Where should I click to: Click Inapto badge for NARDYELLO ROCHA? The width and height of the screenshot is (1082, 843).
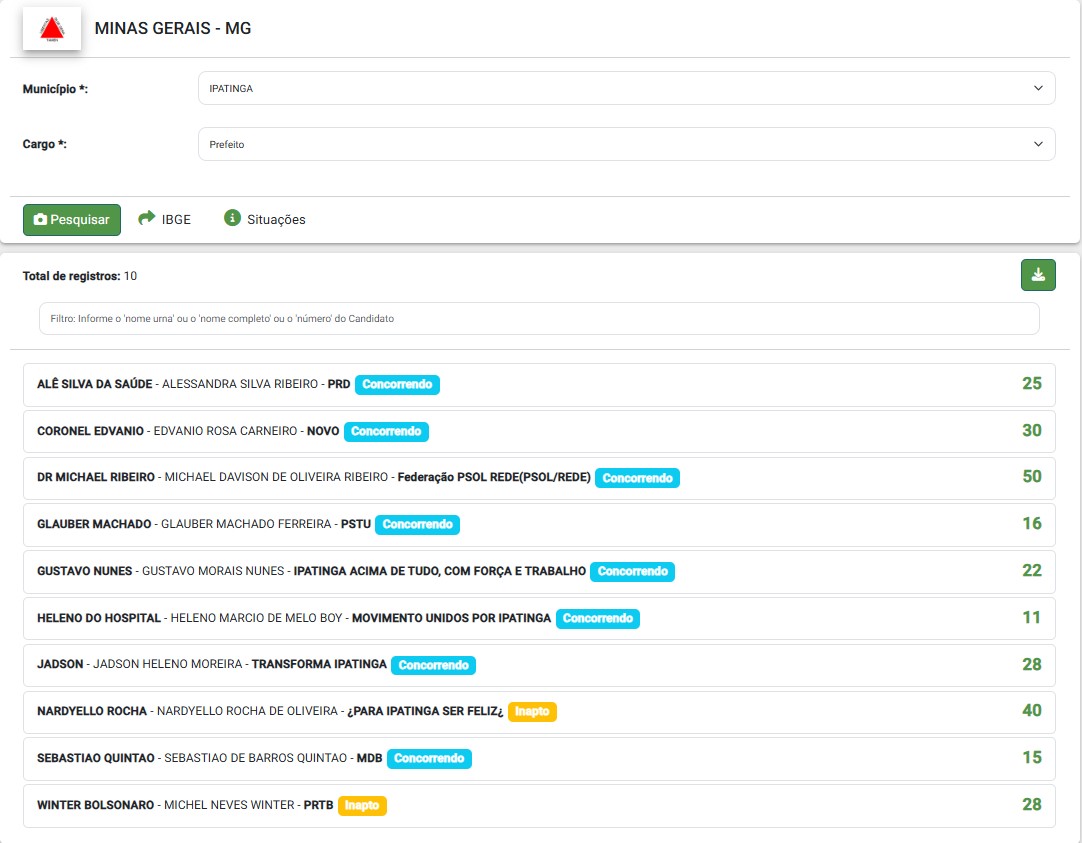point(532,712)
